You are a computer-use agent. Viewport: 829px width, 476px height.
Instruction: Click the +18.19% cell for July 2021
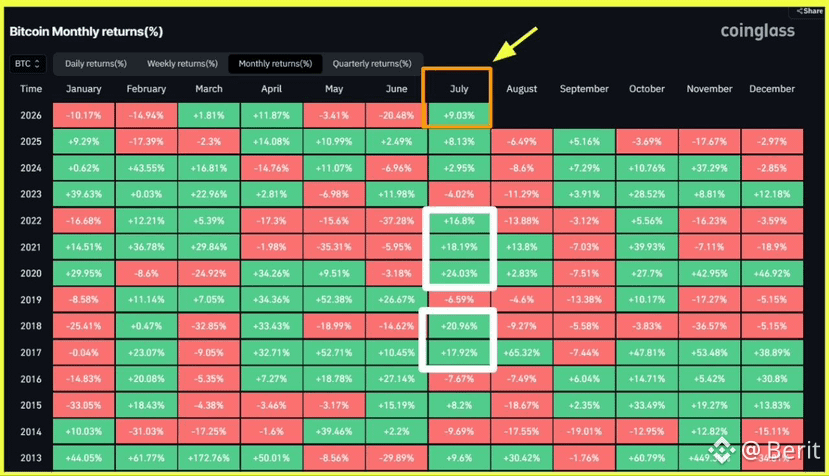pos(459,247)
